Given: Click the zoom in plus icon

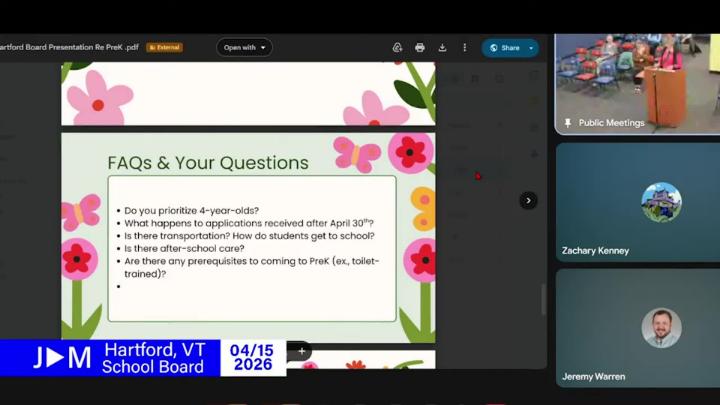Looking at the screenshot, I should pos(301,351).
